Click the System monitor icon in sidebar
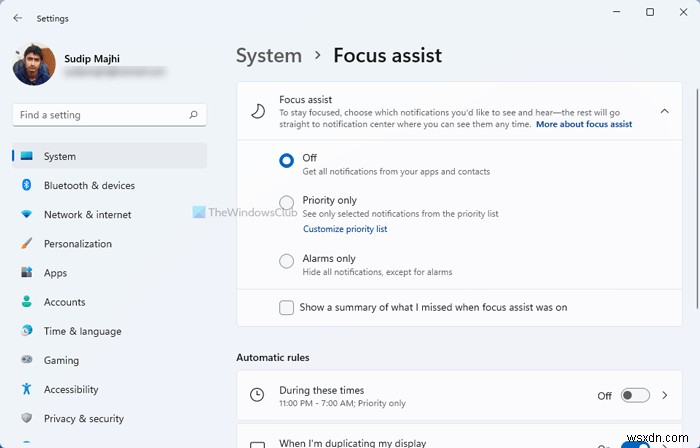 coord(27,156)
